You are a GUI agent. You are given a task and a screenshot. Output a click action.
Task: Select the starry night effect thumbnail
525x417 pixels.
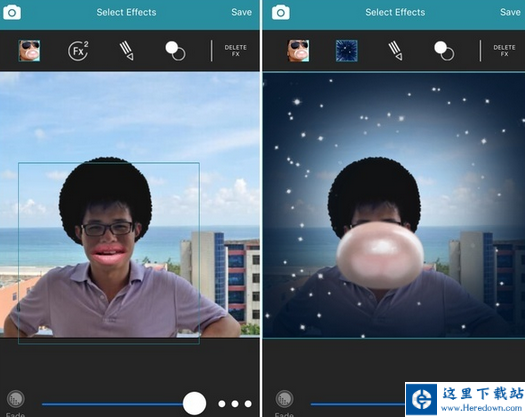[347, 51]
